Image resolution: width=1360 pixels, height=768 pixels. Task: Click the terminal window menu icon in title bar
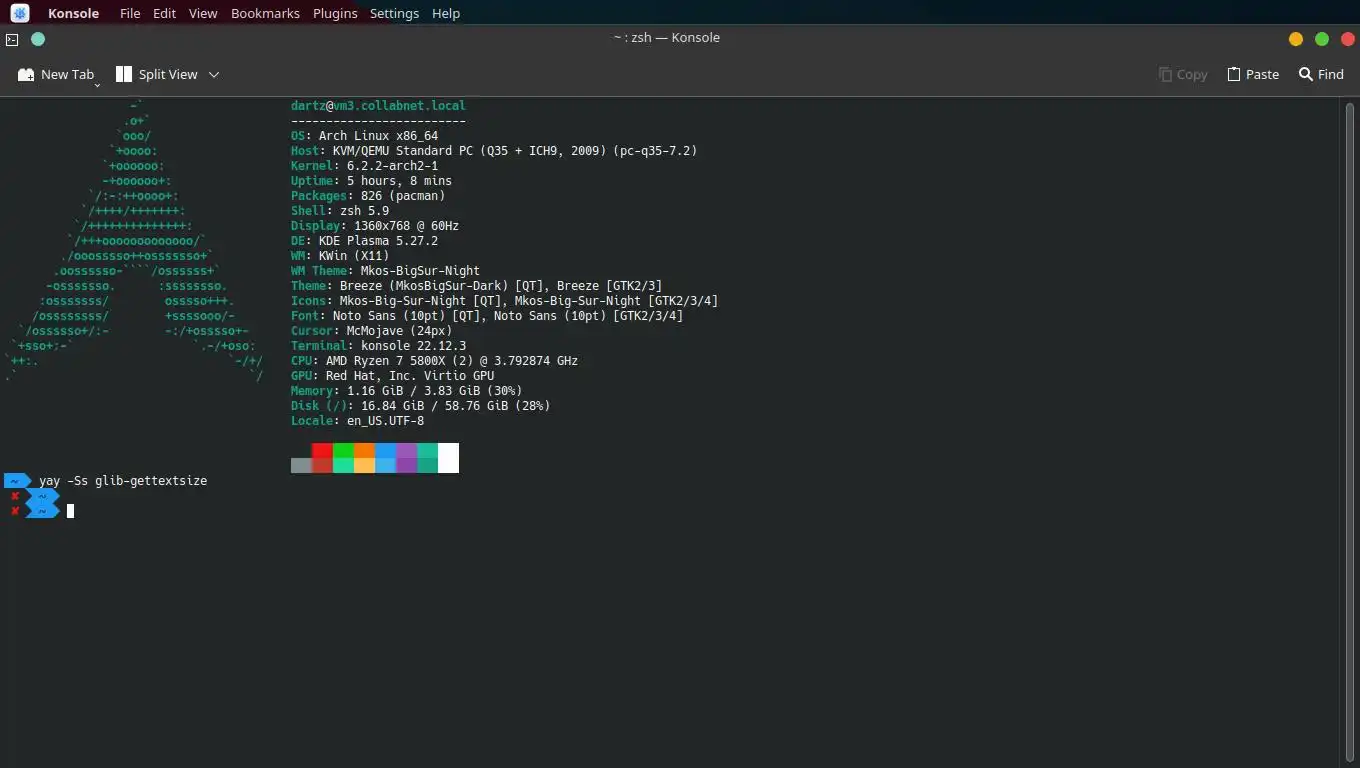pos(12,39)
